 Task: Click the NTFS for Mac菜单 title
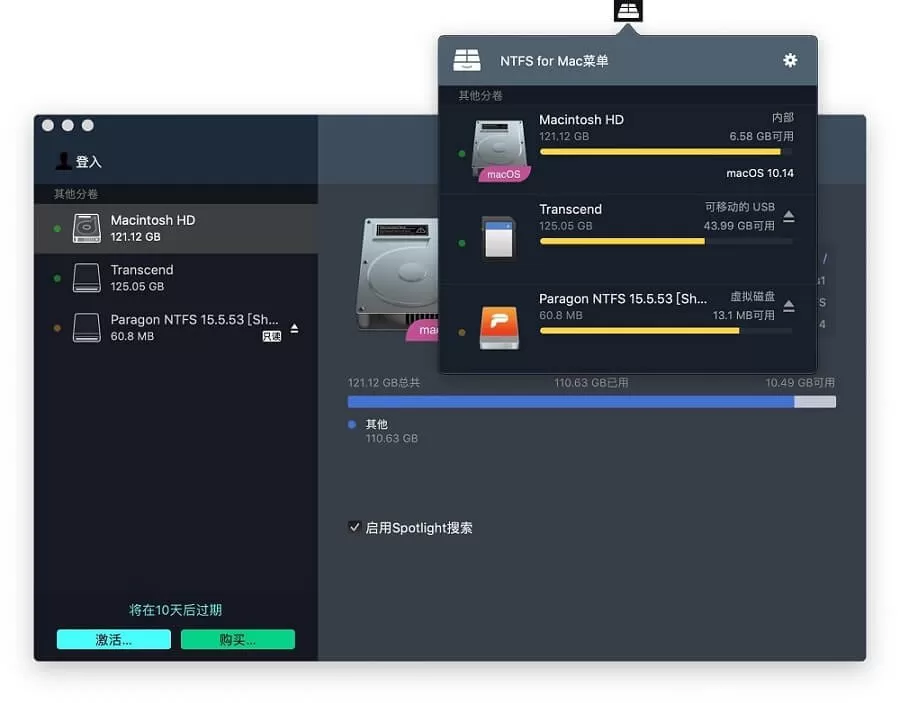(x=554, y=61)
